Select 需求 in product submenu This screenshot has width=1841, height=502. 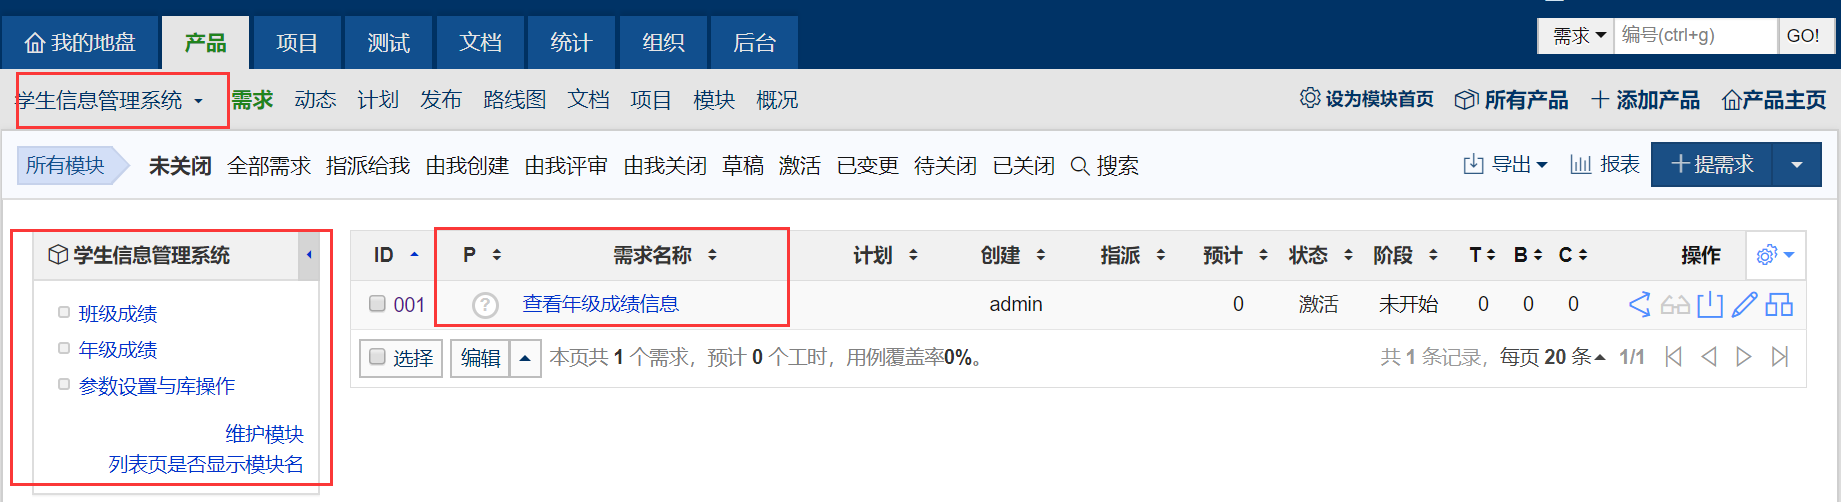tap(252, 100)
